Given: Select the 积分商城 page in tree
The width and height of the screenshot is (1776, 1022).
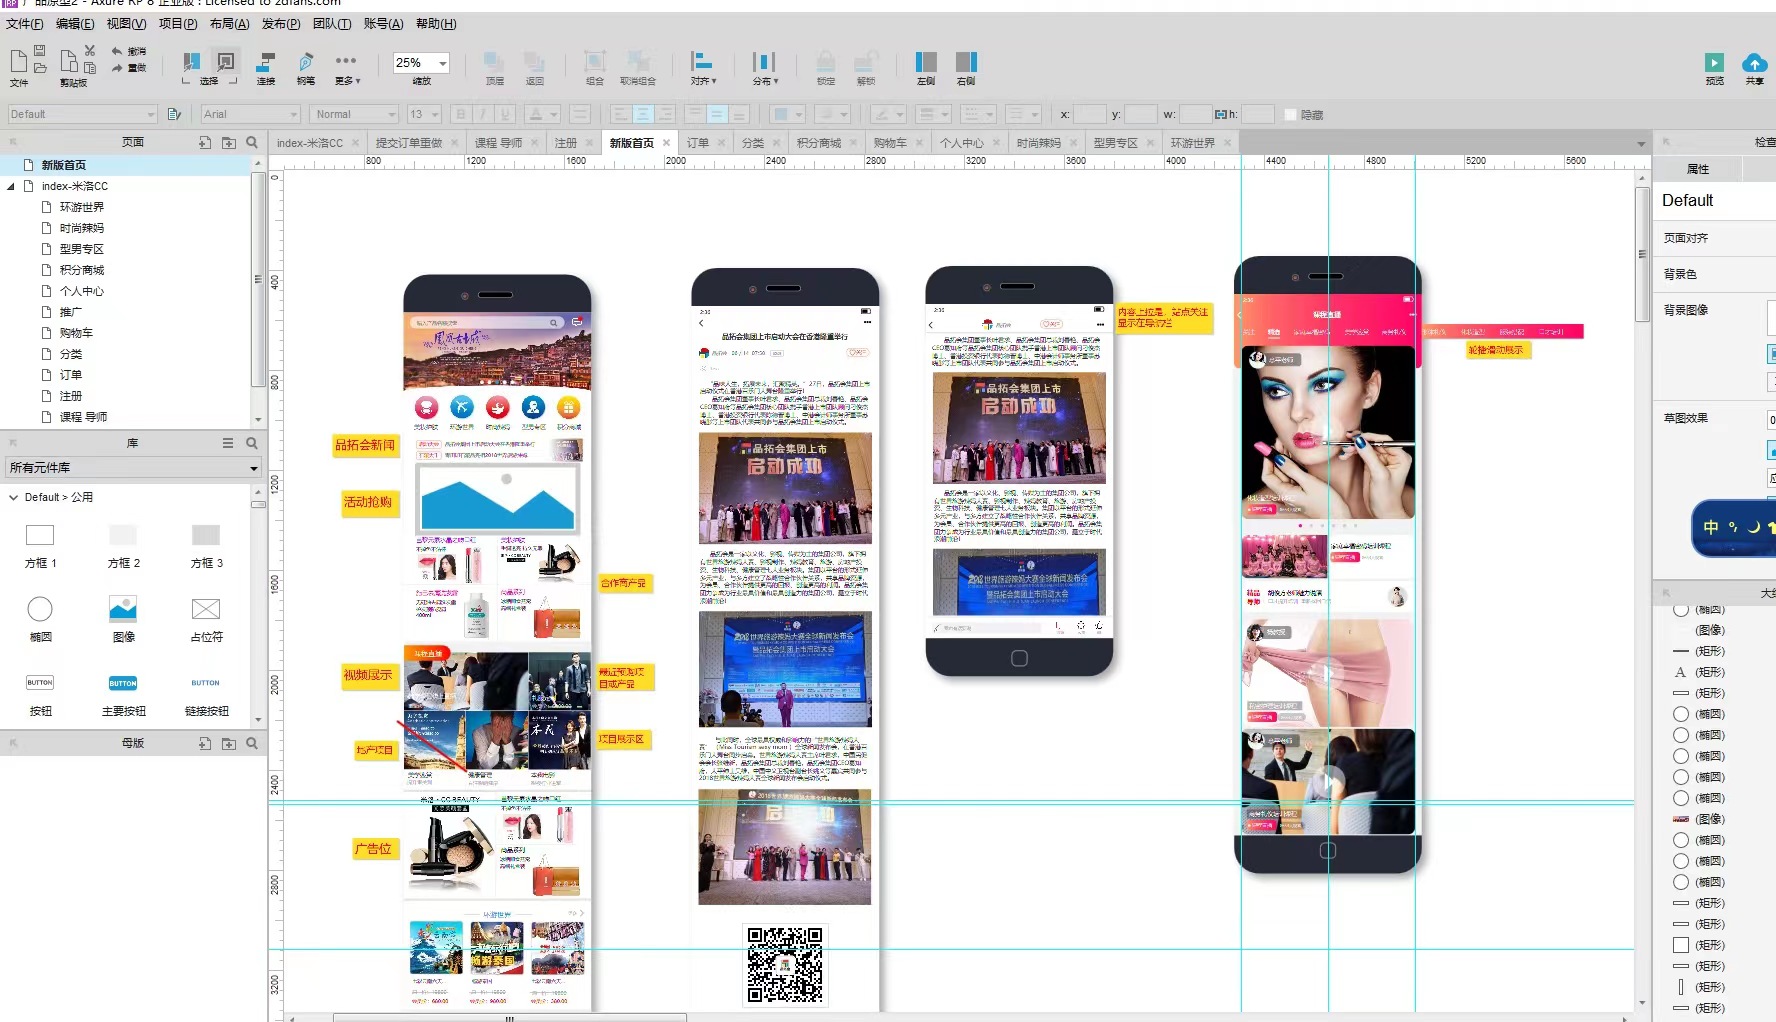Looking at the screenshot, I should [x=82, y=270].
